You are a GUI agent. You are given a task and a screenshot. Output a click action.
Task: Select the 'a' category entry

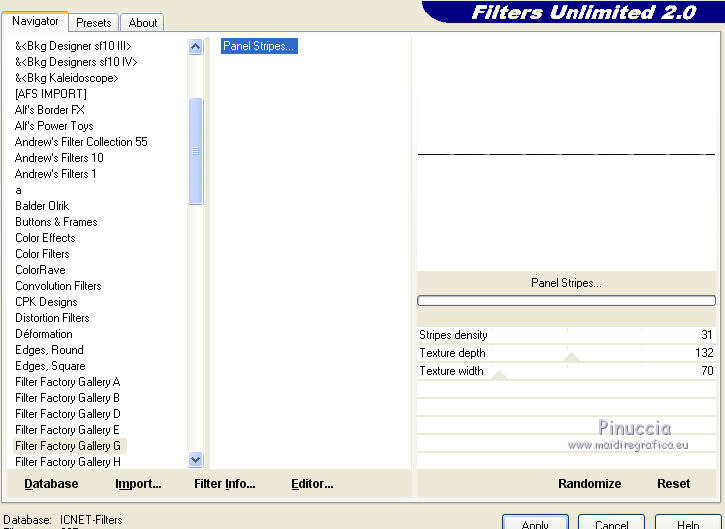pyautogui.click(x=18, y=190)
